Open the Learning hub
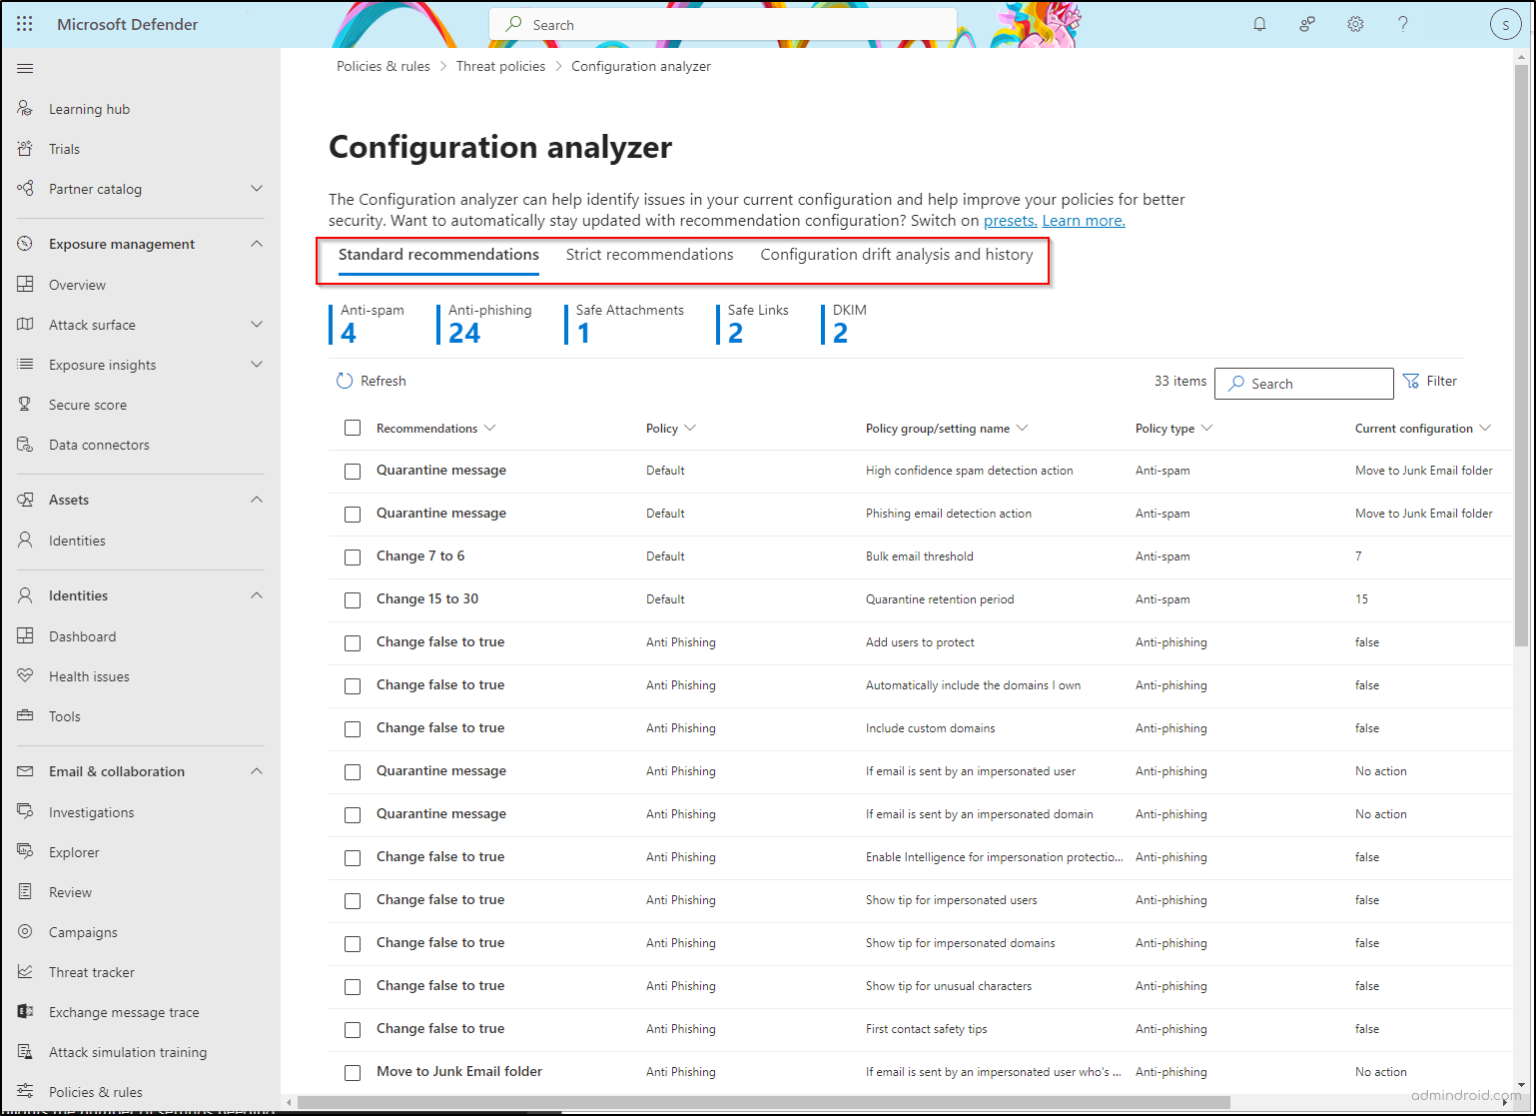Screen dimensions: 1536x1116 (x=89, y=108)
